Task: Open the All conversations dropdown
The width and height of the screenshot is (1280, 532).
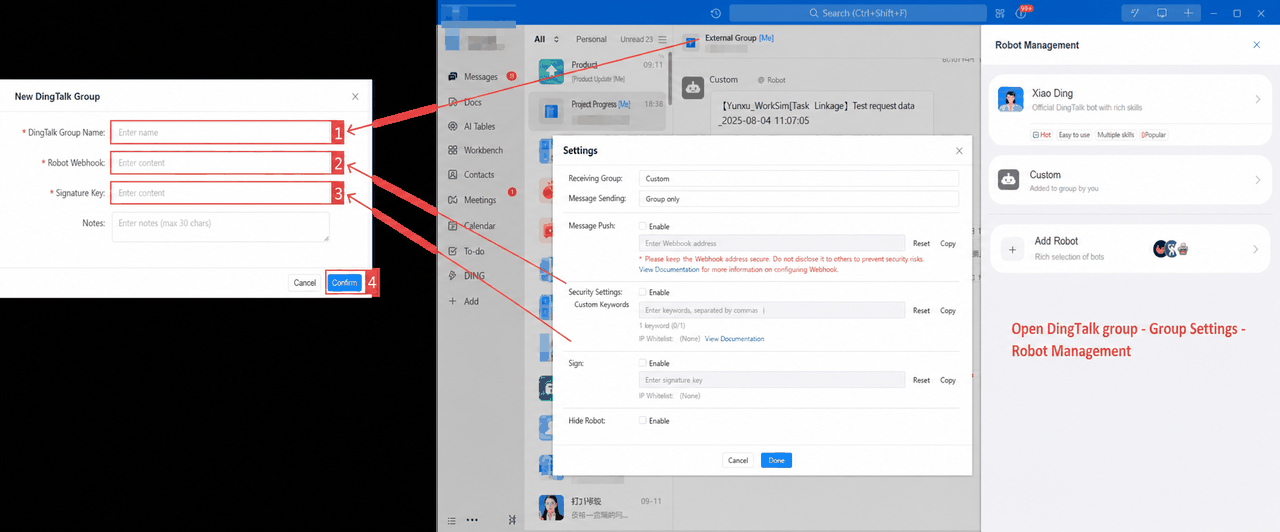Action: pos(547,40)
